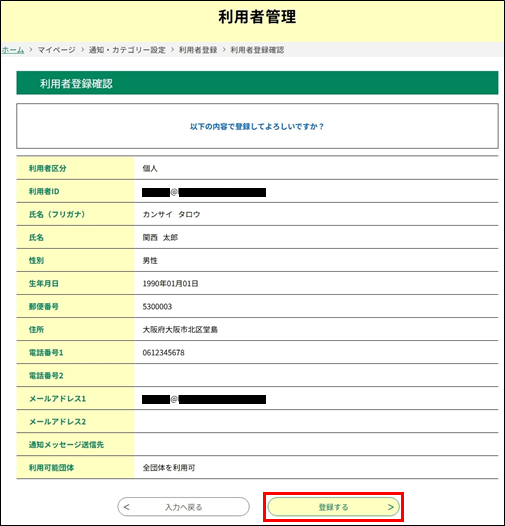Screen dimensions: 505x526
Task: Click the furigana value カンサイ タロウ
Action: click(171, 214)
